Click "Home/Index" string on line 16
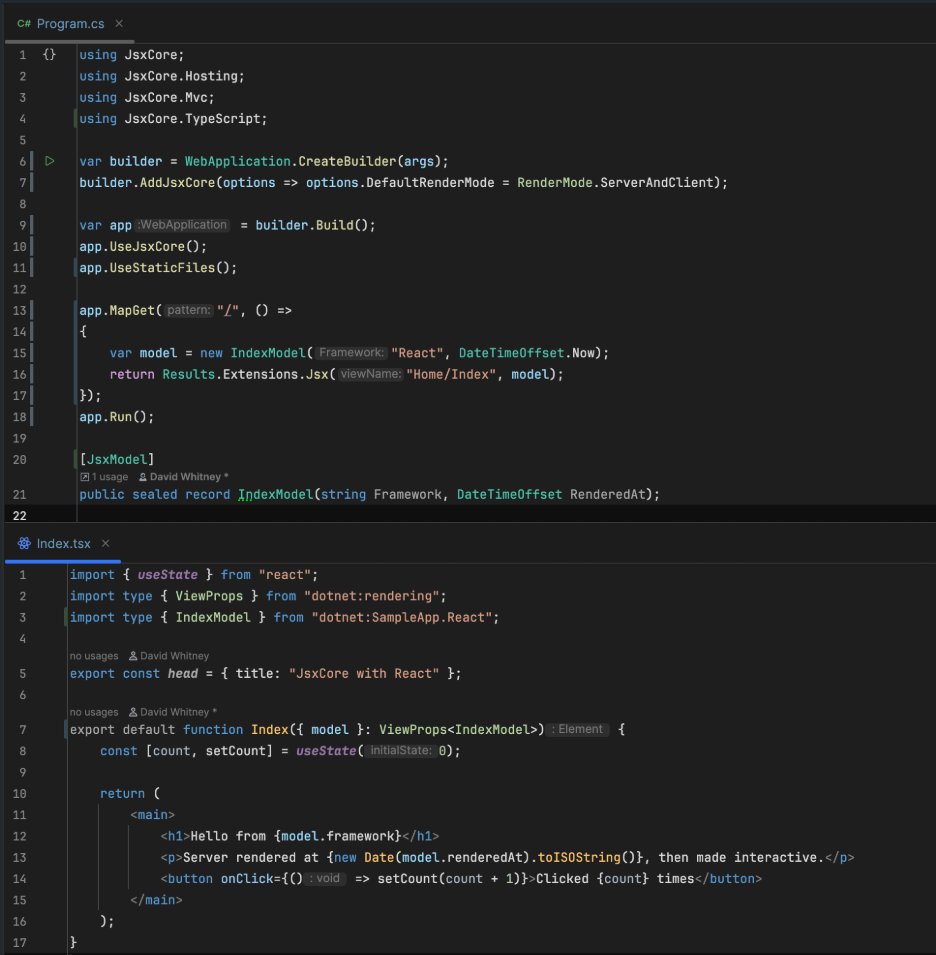Image resolution: width=936 pixels, height=955 pixels. 451,375
